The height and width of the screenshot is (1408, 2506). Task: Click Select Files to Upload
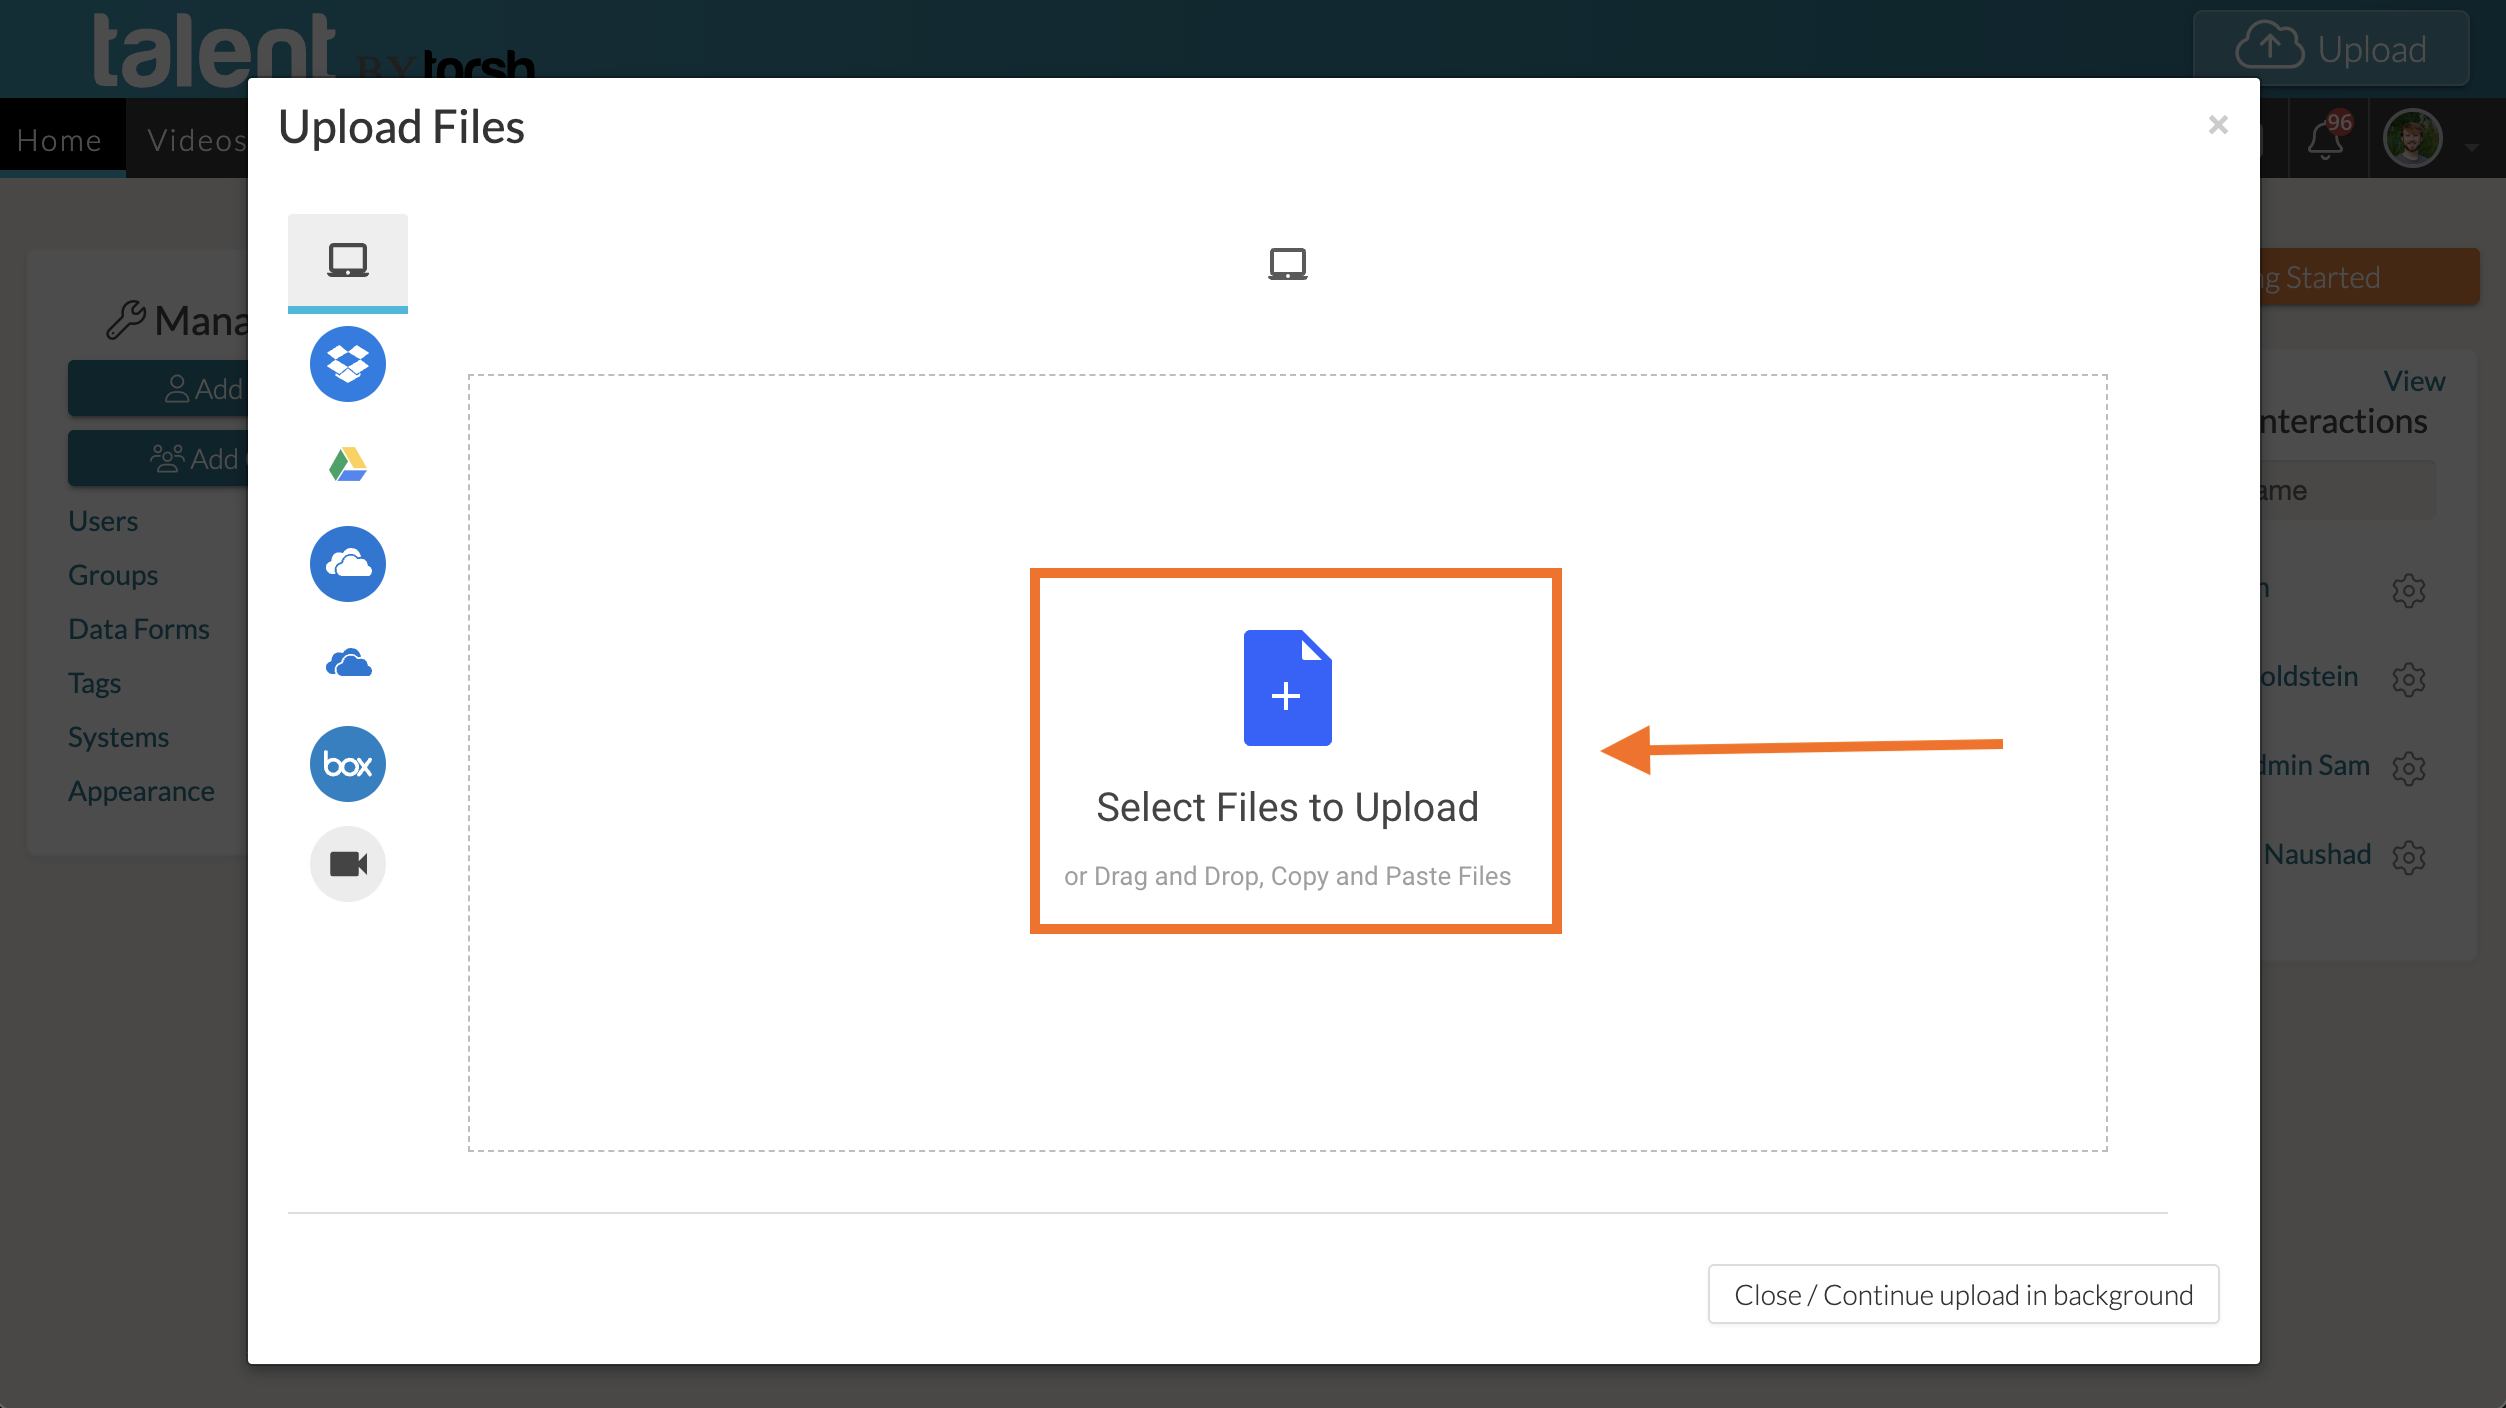(1287, 807)
